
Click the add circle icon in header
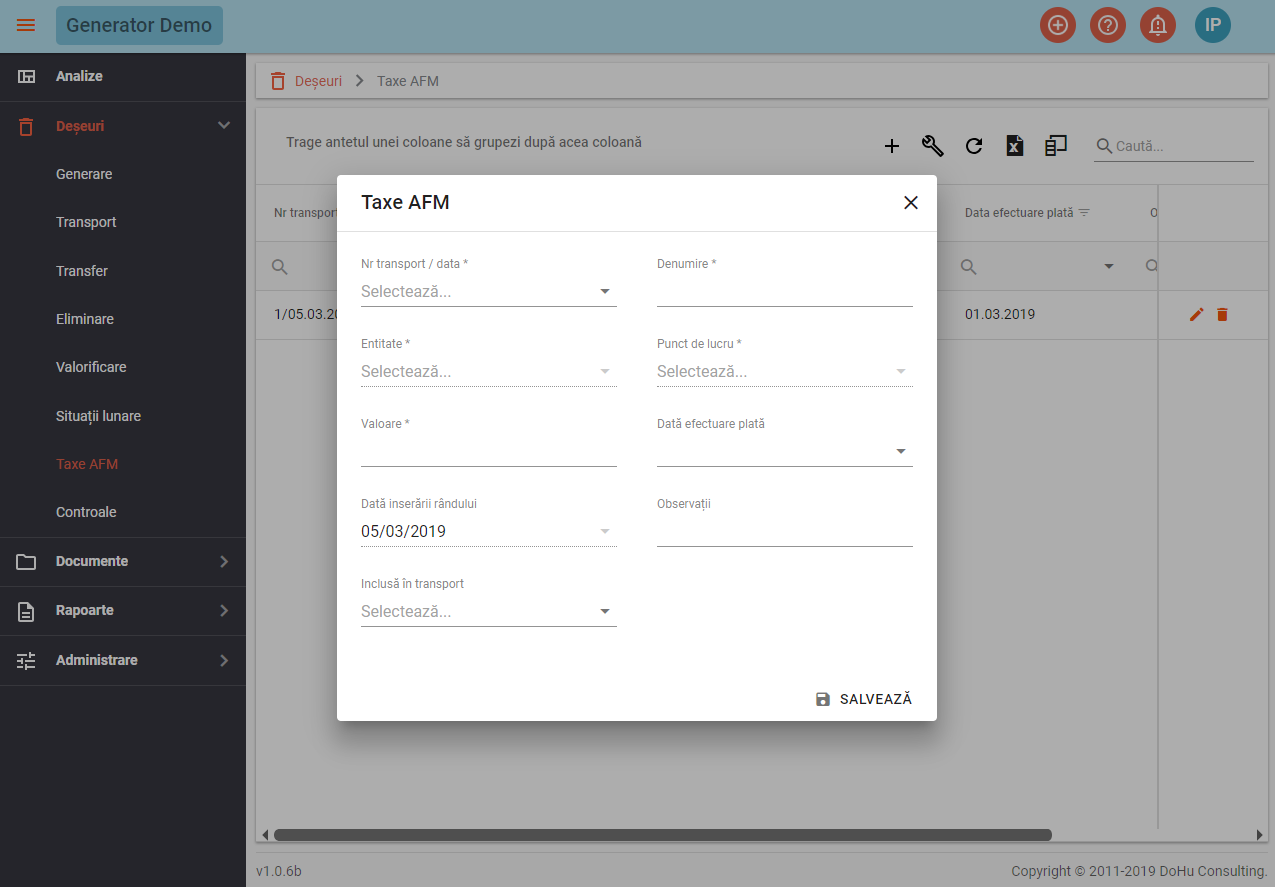click(x=1058, y=25)
